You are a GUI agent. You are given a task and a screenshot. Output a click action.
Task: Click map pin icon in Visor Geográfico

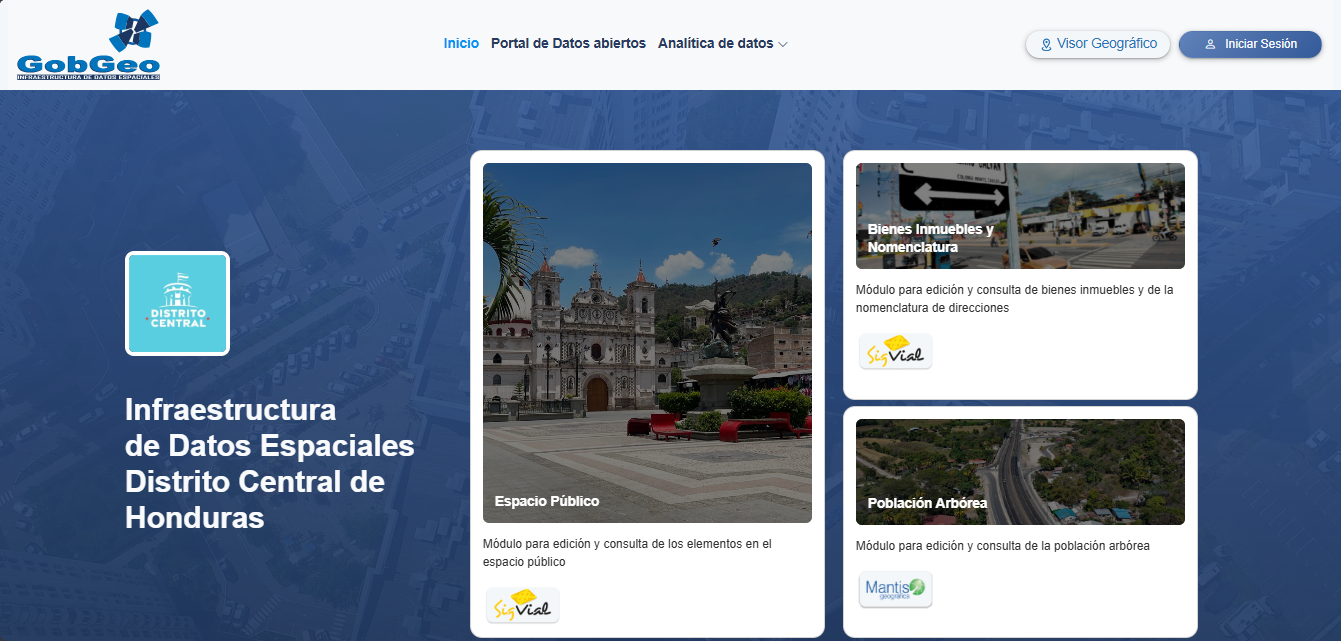(1046, 45)
